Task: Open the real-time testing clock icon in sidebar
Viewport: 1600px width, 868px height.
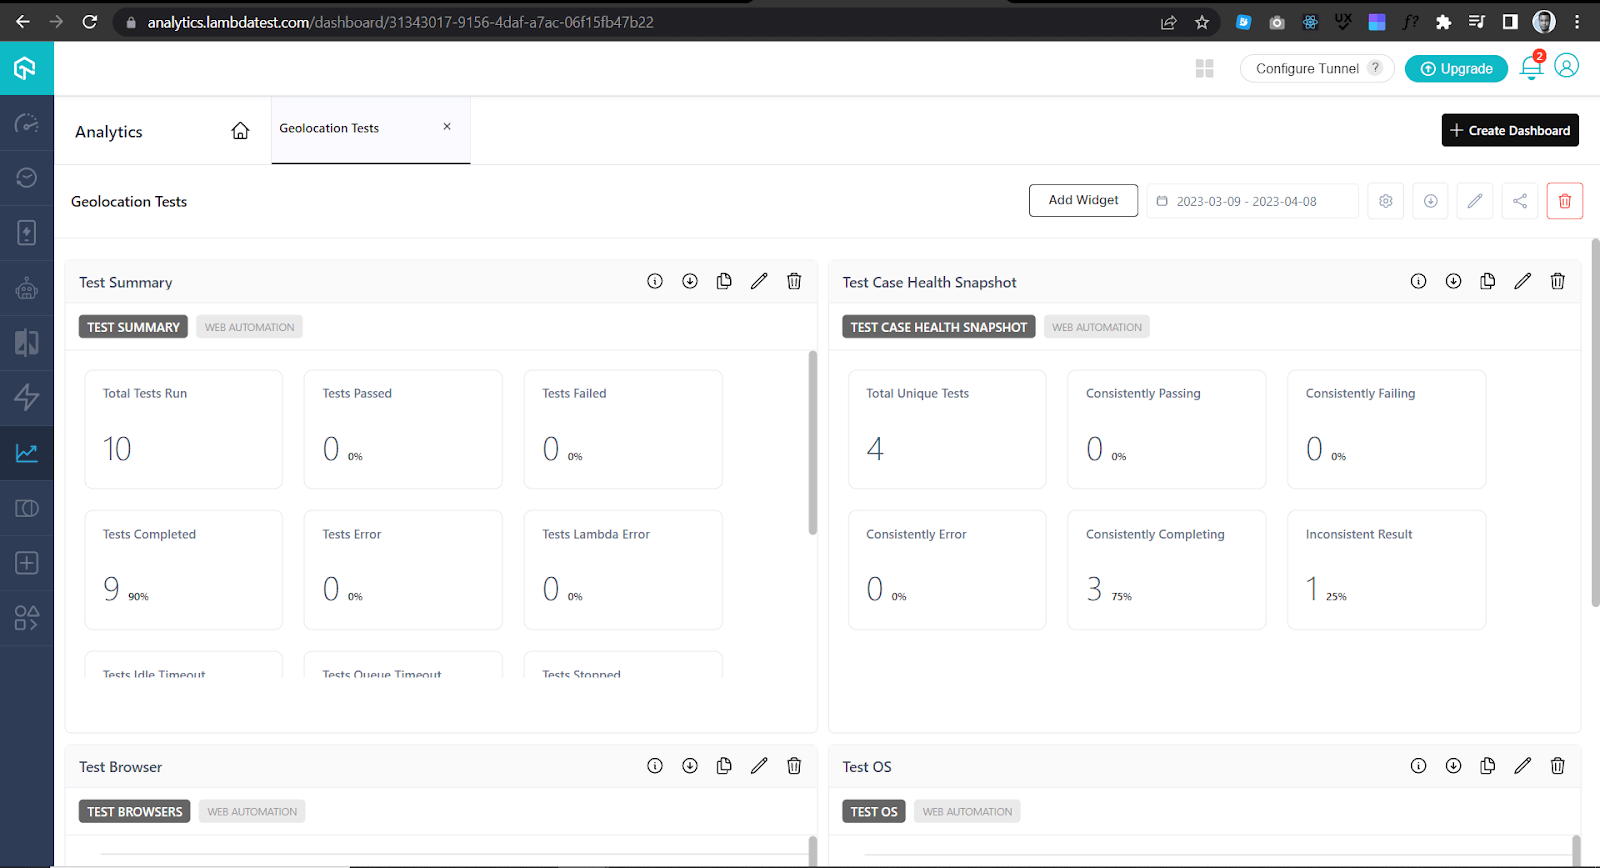Action: click(x=27, y=178)
